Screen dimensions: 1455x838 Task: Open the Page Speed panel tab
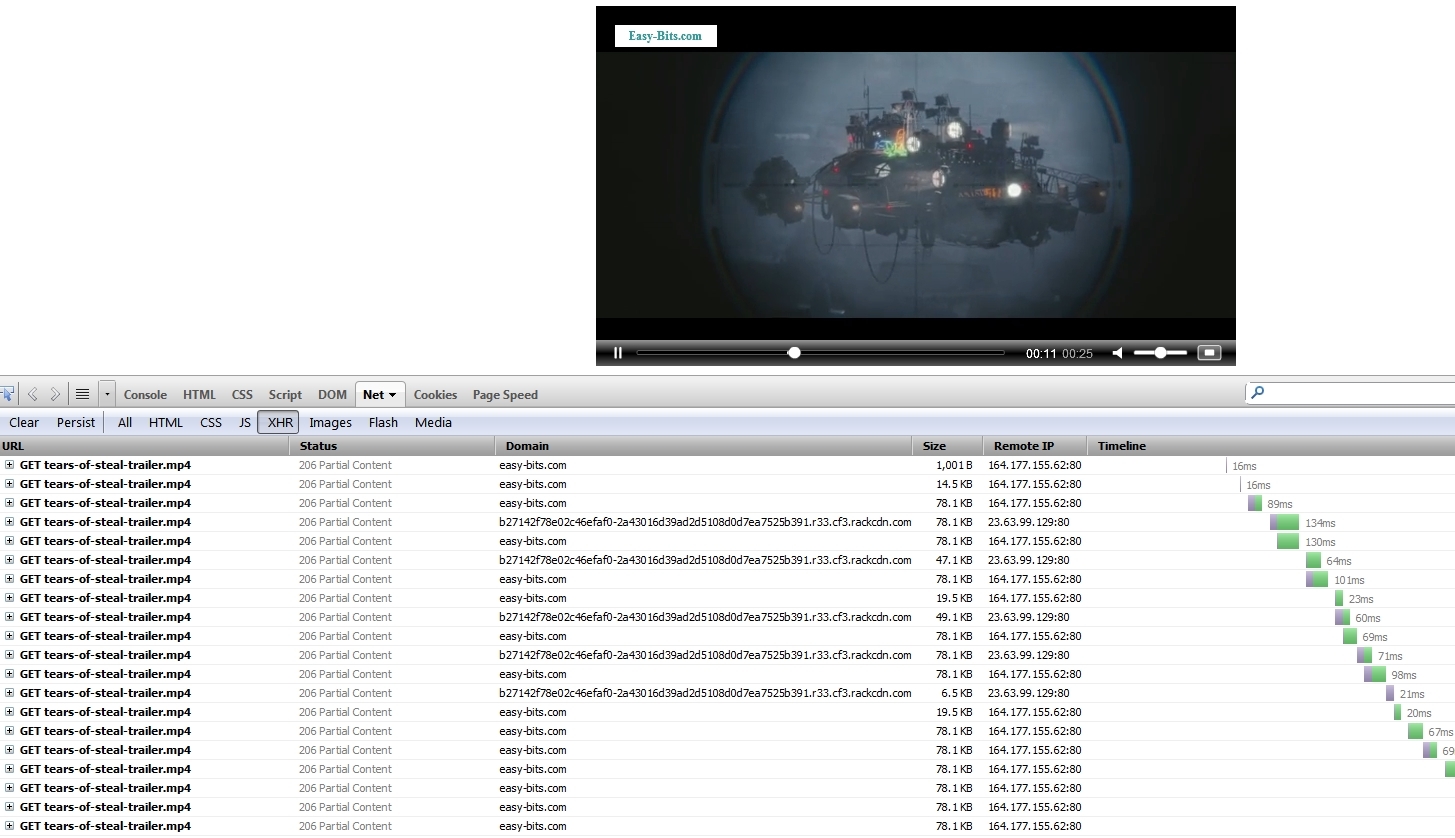tap(505, 395)
